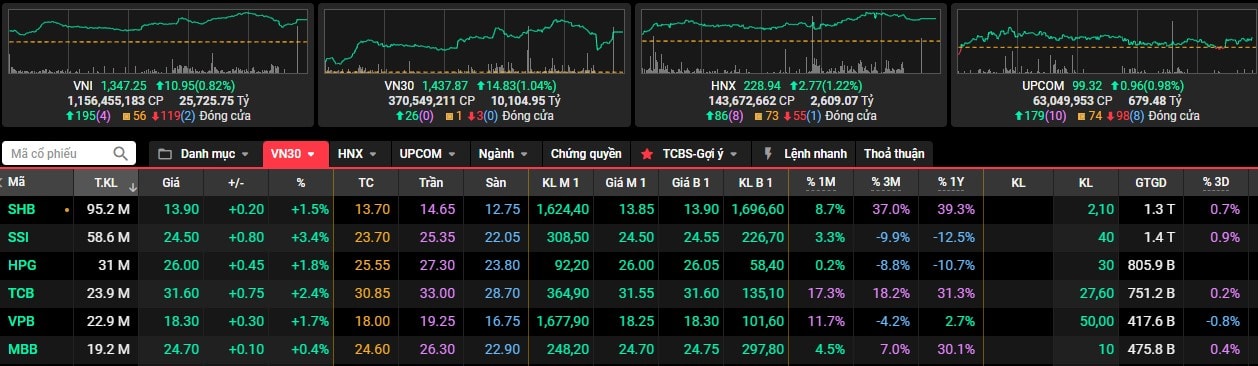Open the HNX dropdown
1258x366 pixels.
tap(359, 154)
